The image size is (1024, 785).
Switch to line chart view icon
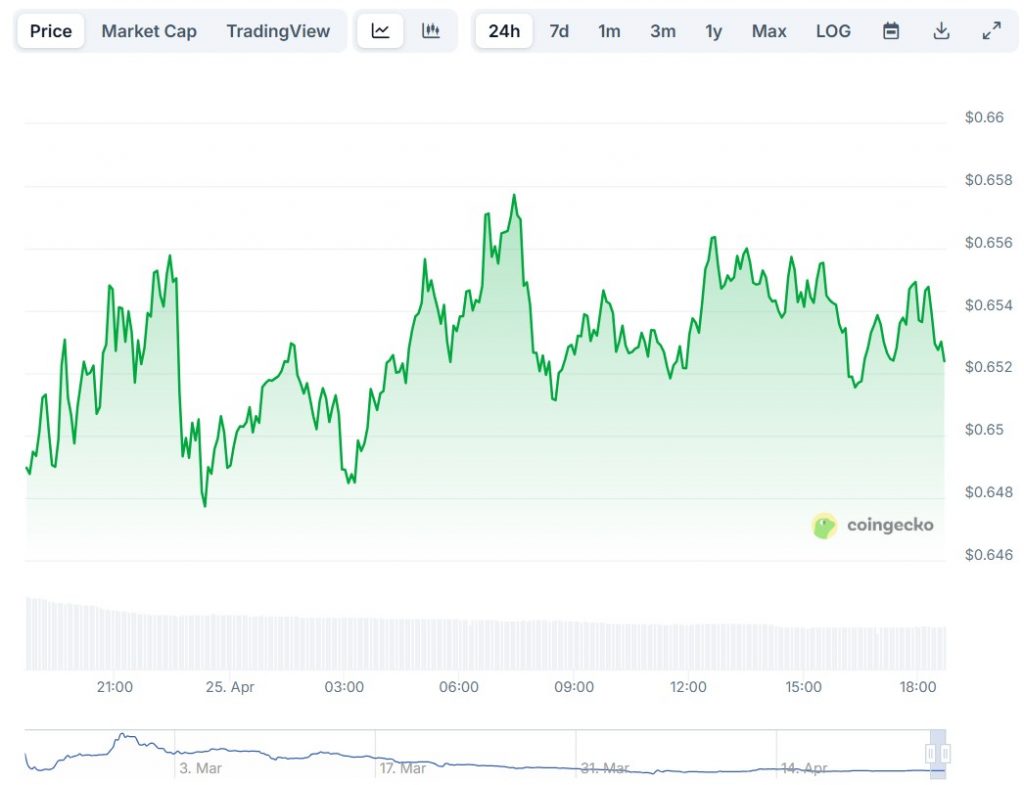coord(380,31)
